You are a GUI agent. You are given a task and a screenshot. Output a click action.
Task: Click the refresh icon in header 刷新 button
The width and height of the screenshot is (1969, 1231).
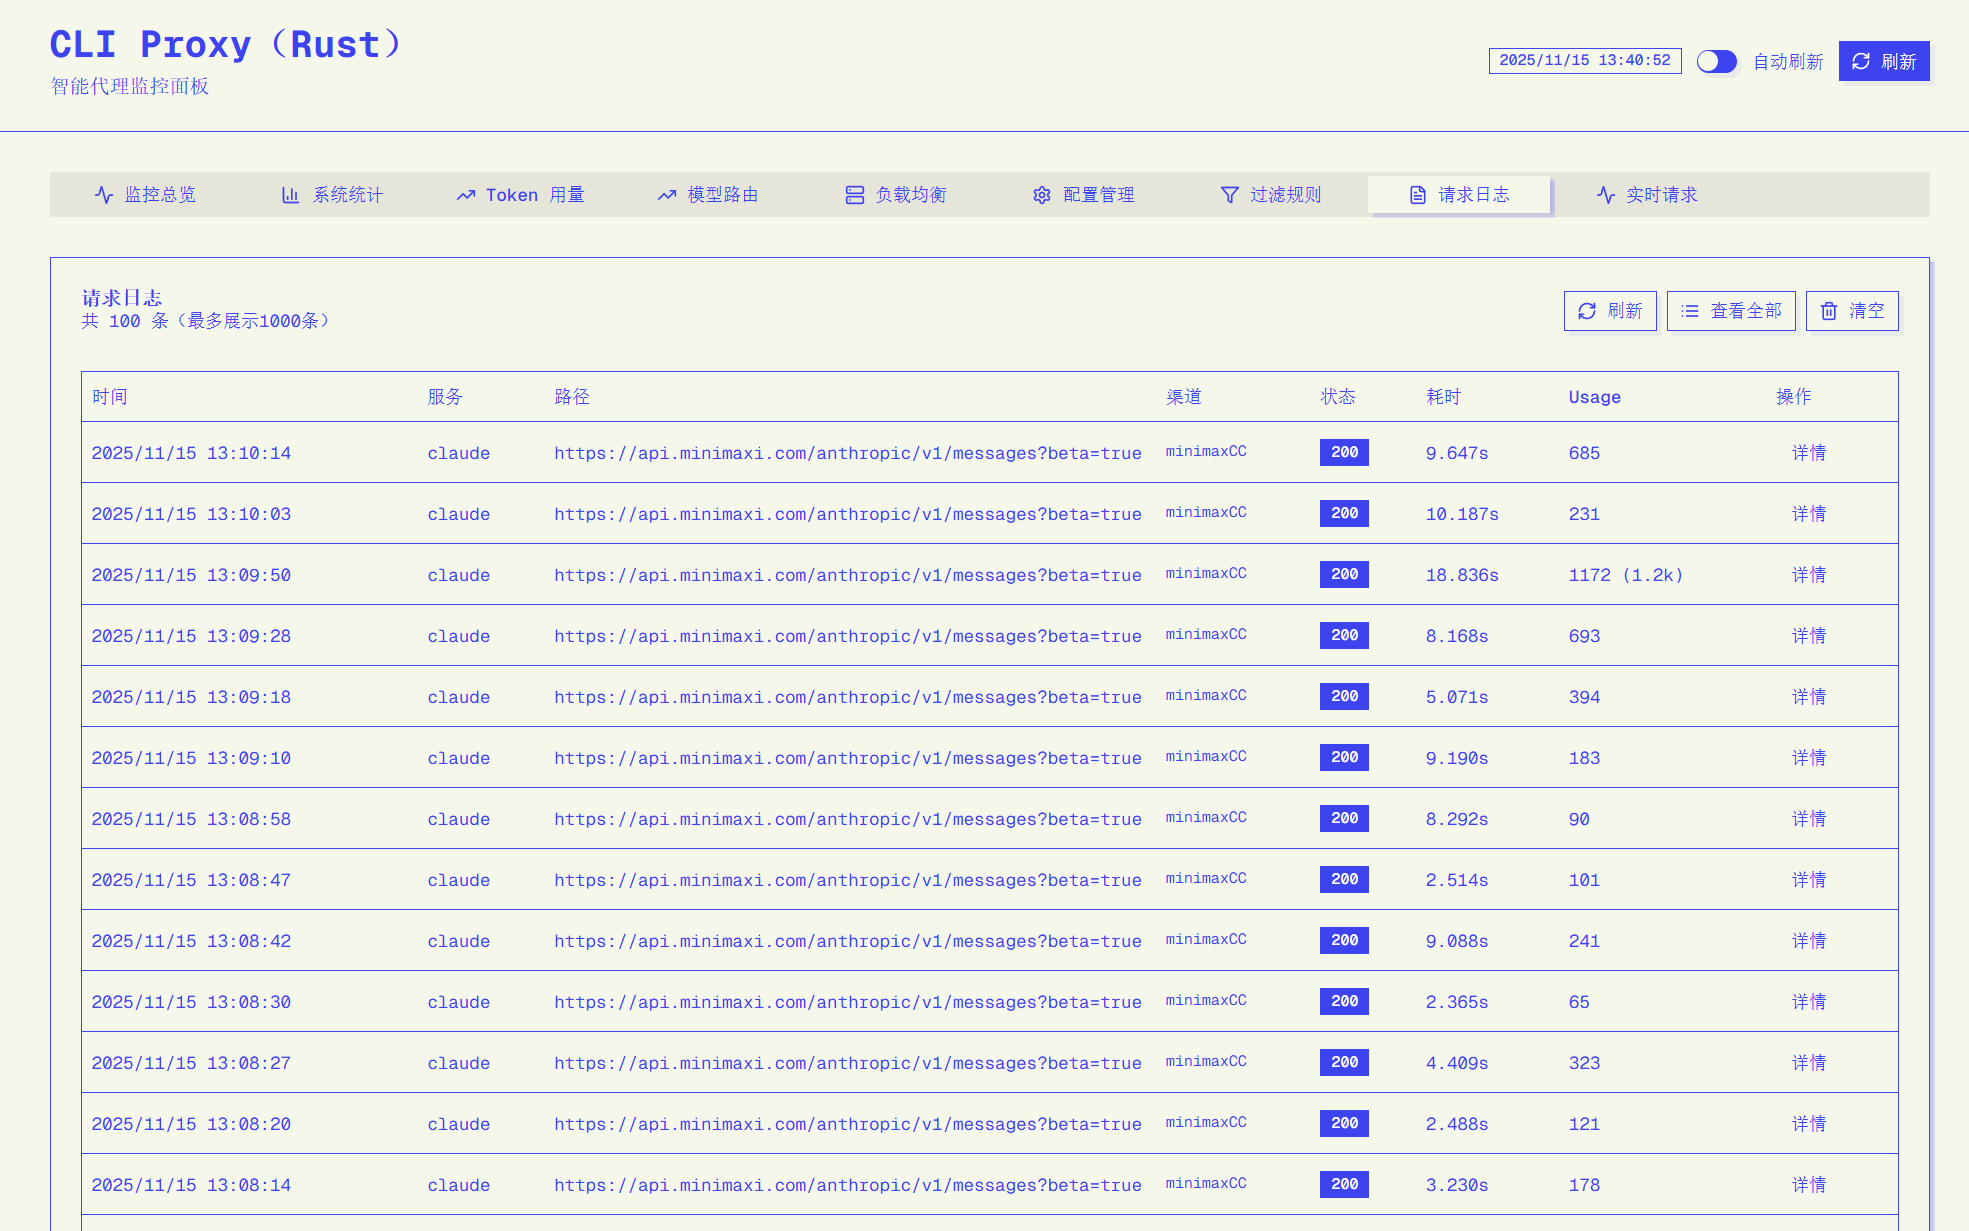[1860, 61]
